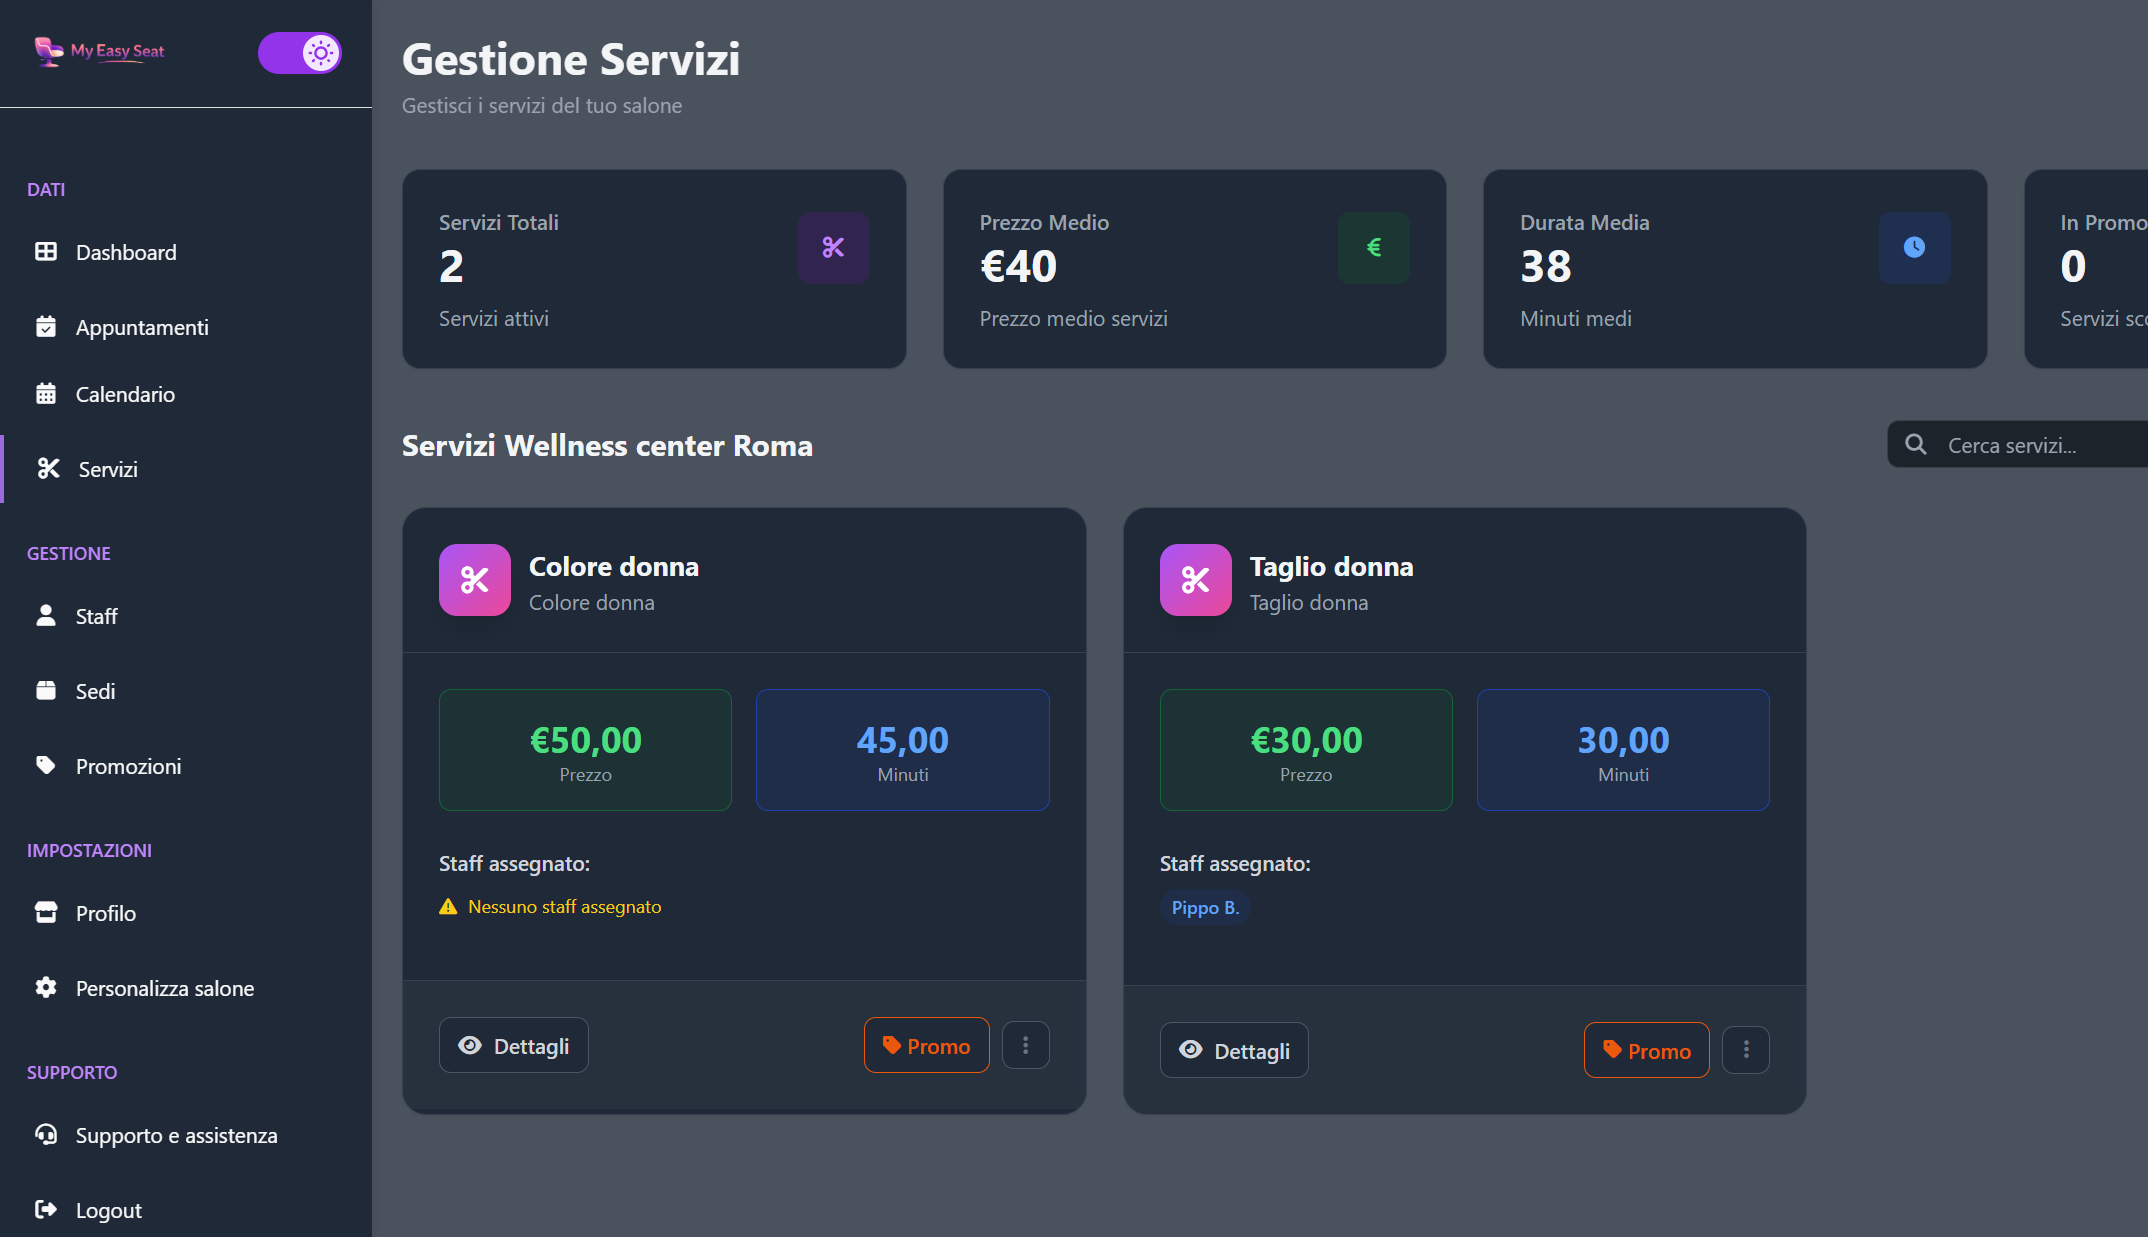The image size is (2148, 1237).
Task: Click the eye icon on Colore donna Dettagli
Action: click(x=470, y=1046)
